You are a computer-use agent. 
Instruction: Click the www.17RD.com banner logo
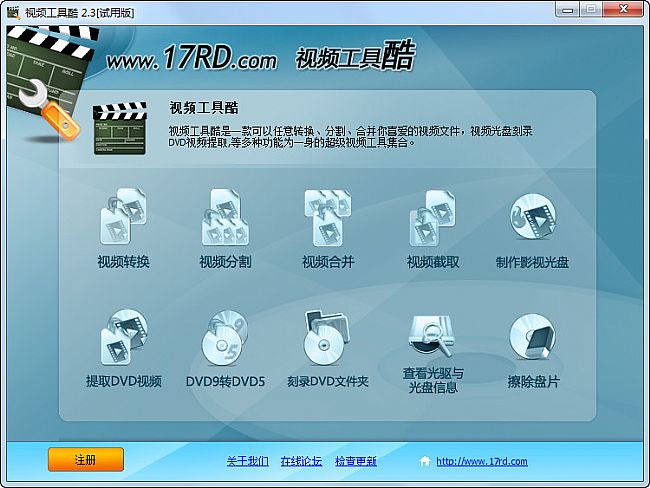tap(191, 58)
